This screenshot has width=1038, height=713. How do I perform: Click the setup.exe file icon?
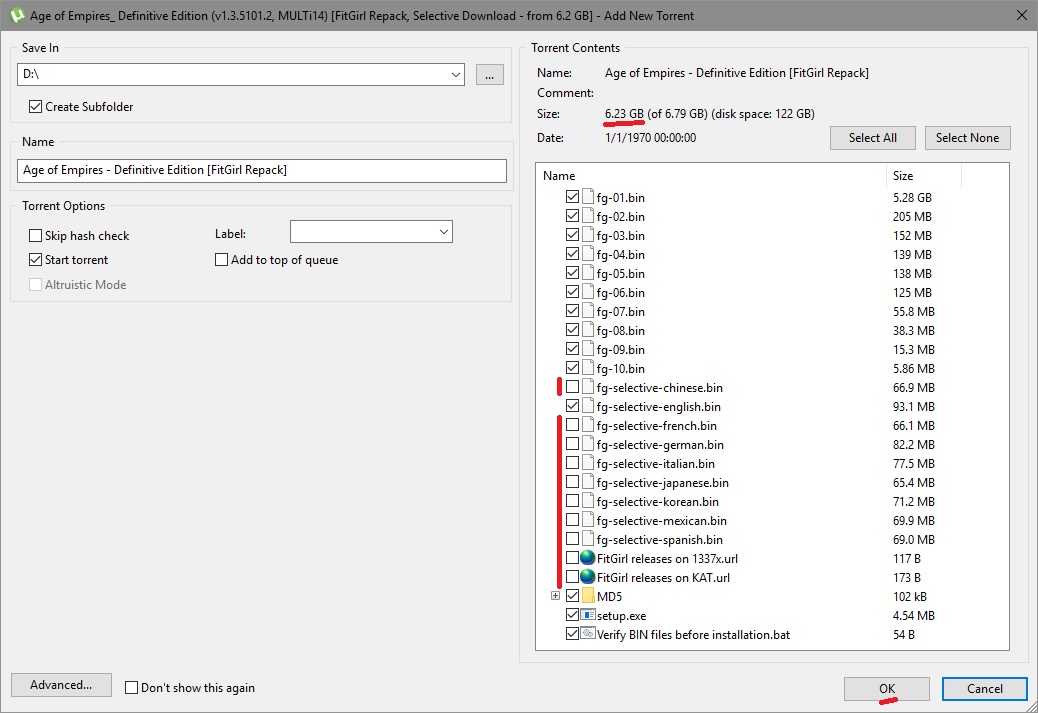point(588,615)
